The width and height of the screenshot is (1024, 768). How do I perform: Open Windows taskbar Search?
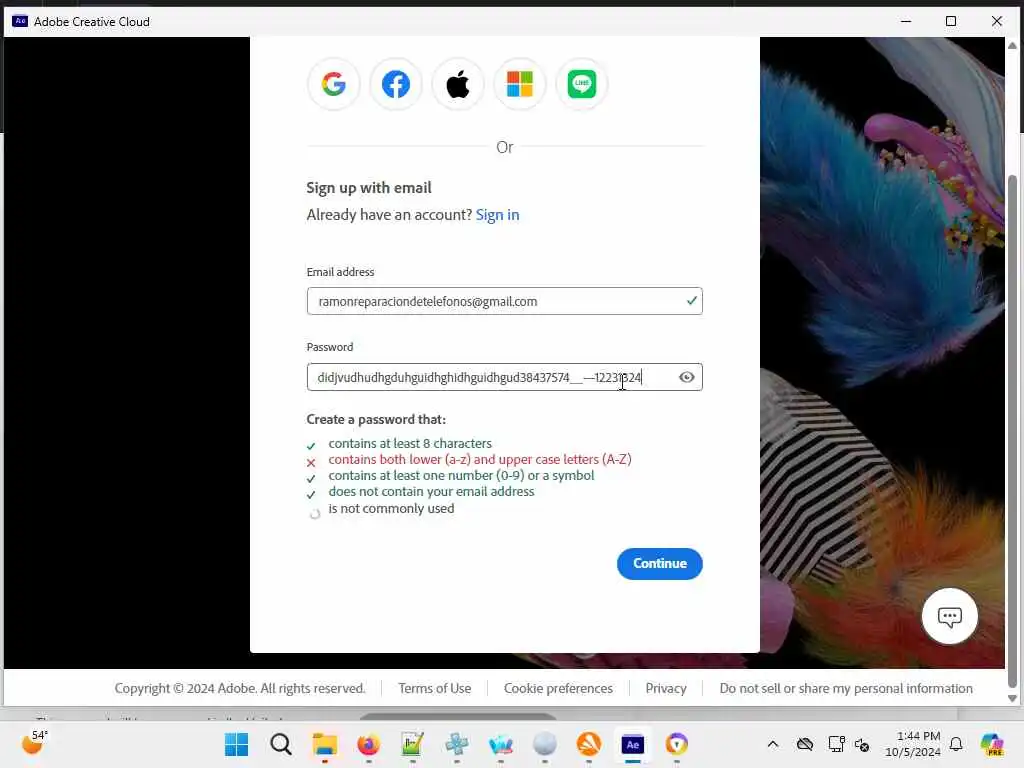click(x=281, y=744)
